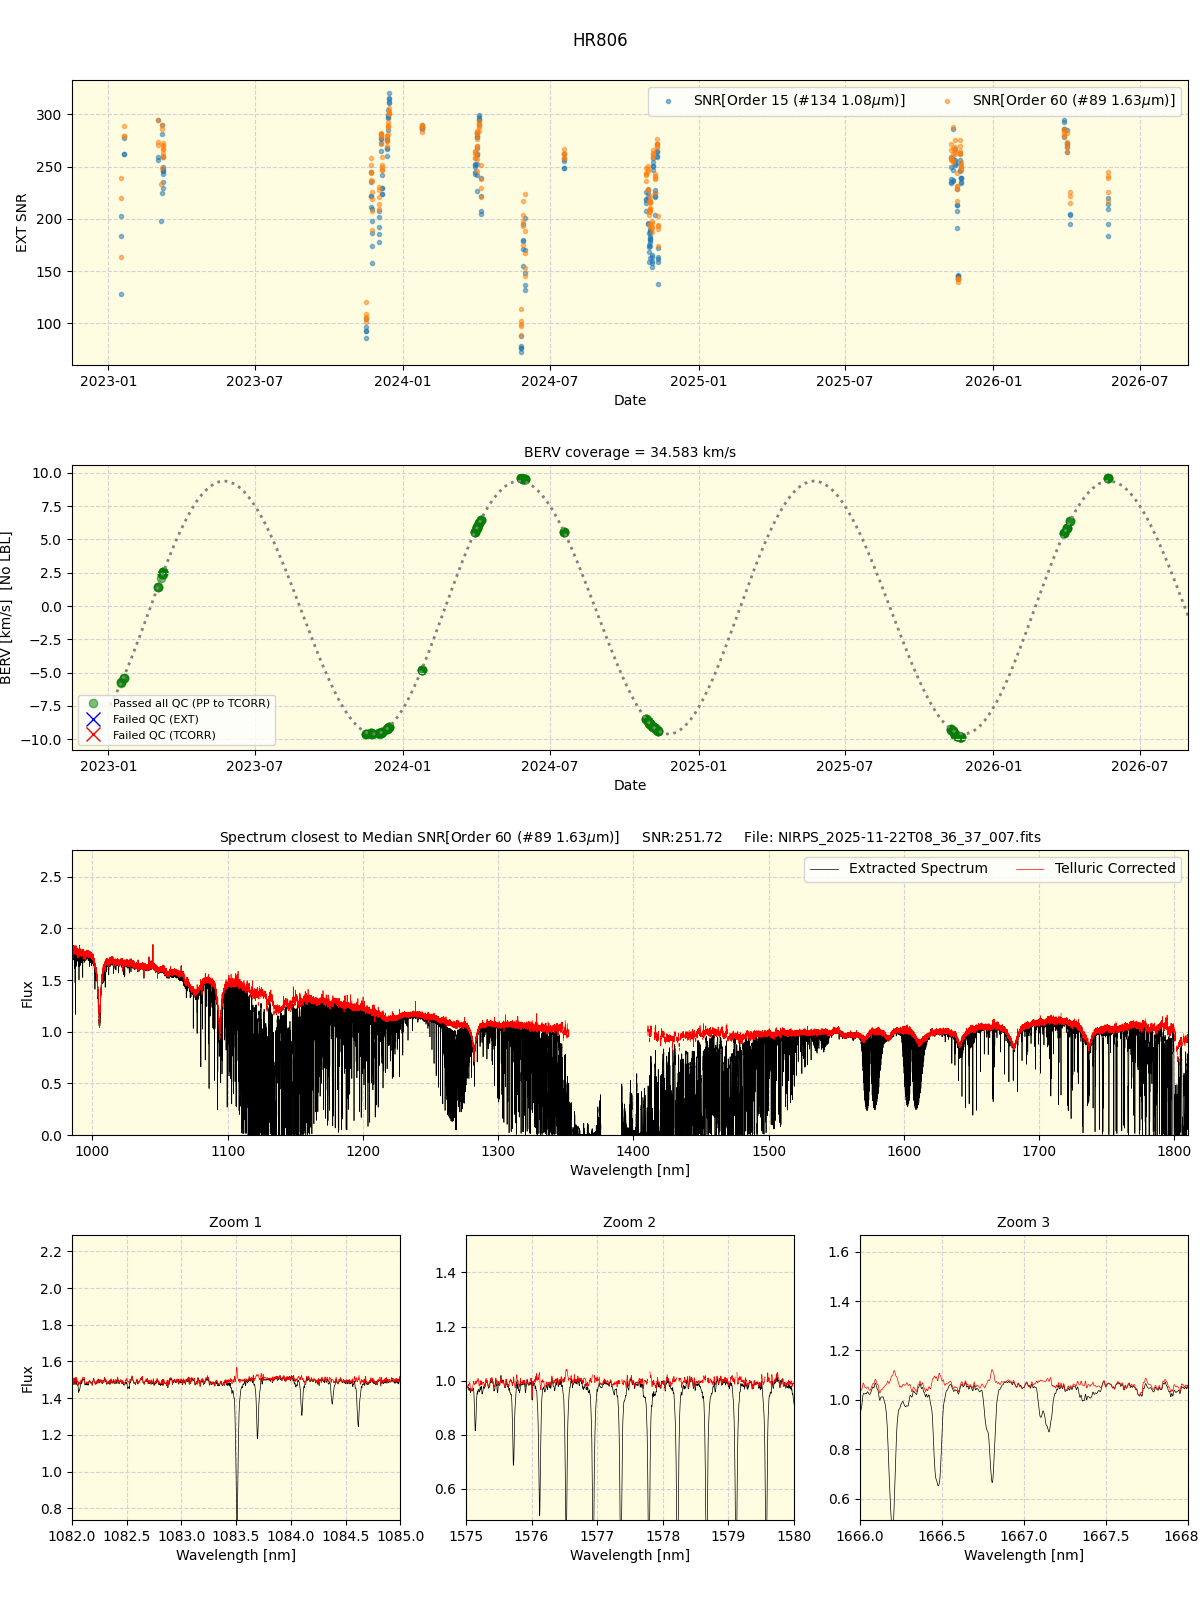The width and height of the screenshot is (1200, 1600).
Task: Click the 2024-07 tick label on SNR plot
Action: [x=550, y=381]
